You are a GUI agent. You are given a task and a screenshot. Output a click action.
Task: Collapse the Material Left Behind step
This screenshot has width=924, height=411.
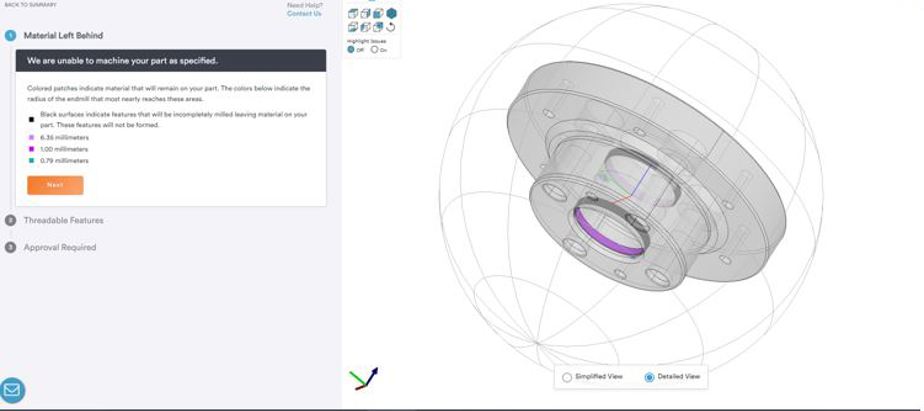(62, 35)
